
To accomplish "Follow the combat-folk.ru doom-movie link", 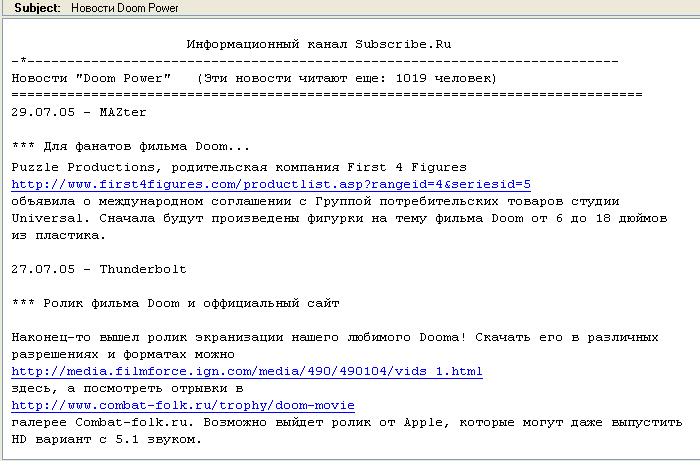I will 182,405.
